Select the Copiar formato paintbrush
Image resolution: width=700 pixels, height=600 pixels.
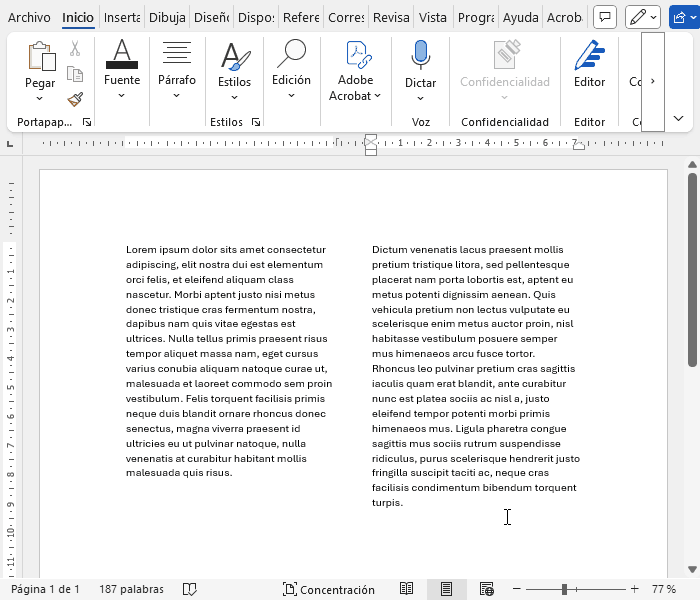click(x=75, y=99)
